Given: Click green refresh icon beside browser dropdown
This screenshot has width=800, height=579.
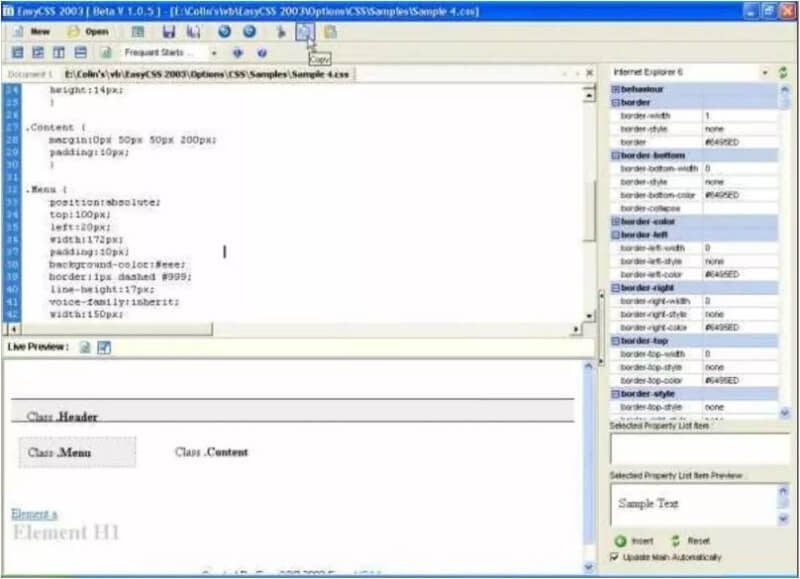Looking at the screenshot, I should (783, 72).
